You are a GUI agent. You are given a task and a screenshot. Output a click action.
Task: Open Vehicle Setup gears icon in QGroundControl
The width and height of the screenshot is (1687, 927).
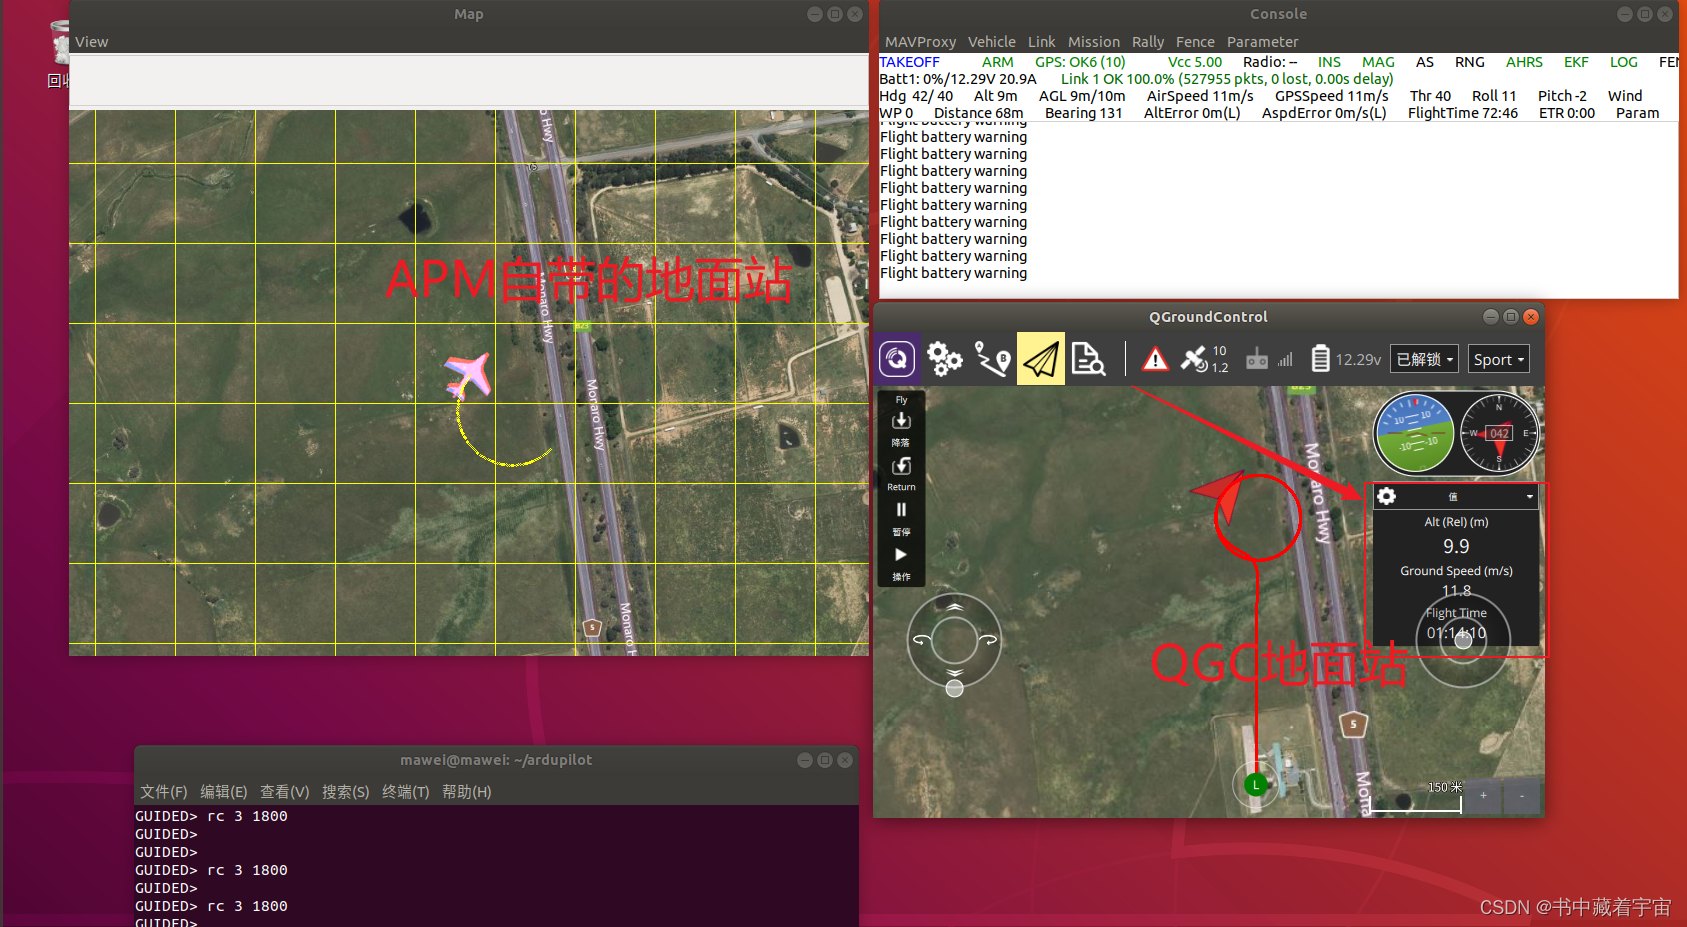[x=944, y=359]
